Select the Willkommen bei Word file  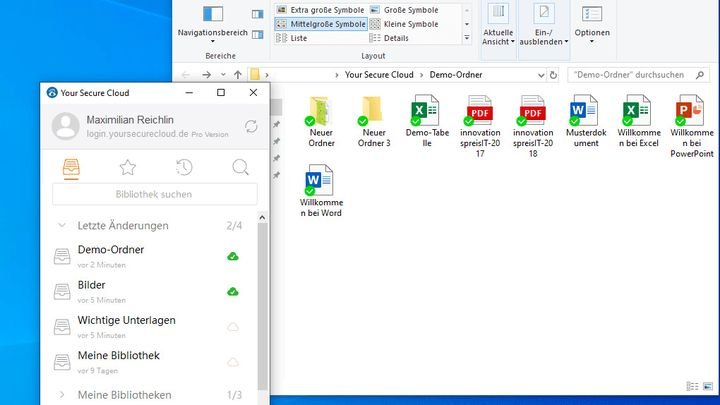point(321,191)
